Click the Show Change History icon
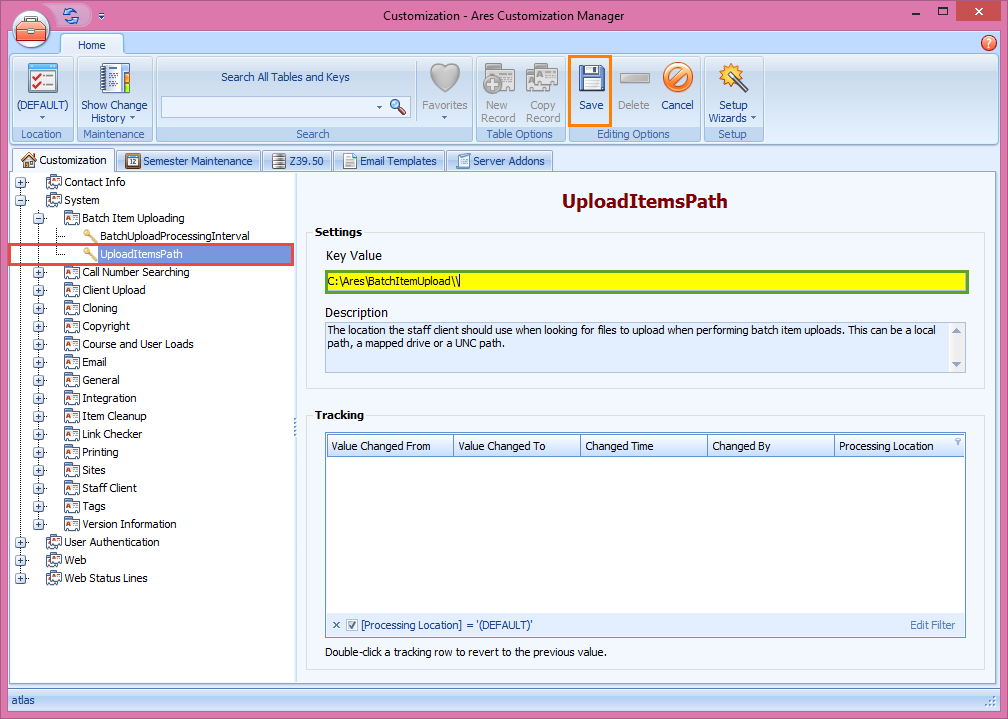Viewport: 1008px width, 719px height. pos(113,78)
